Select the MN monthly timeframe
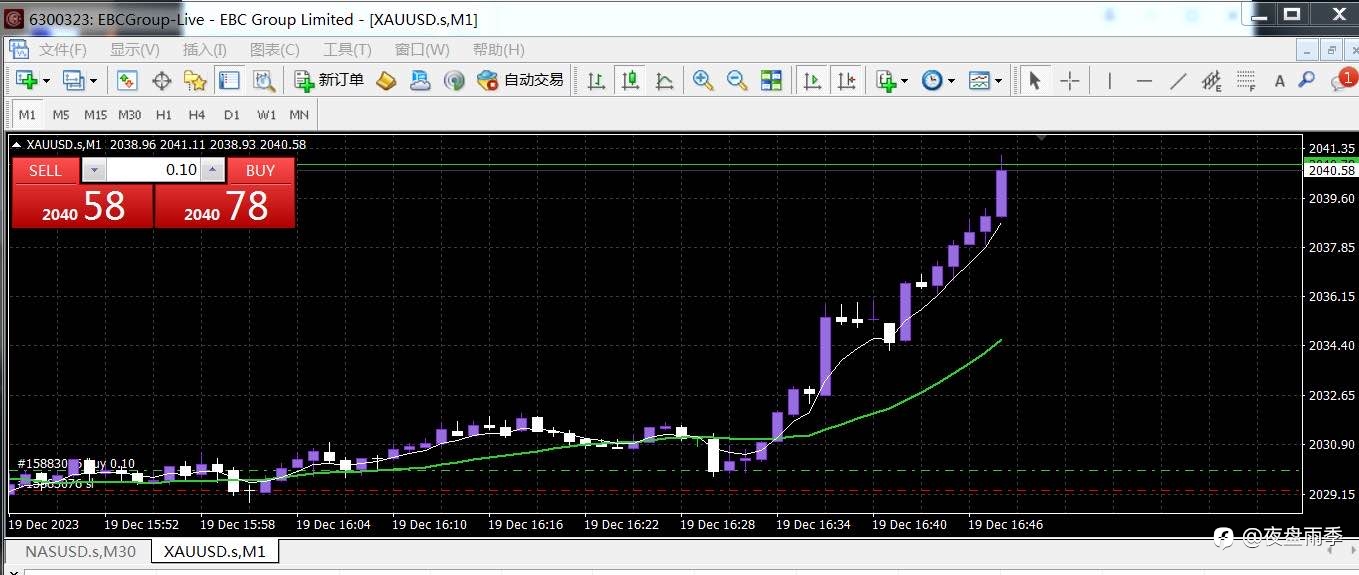This screenshot has width=1359, height=575. point(299,115)
